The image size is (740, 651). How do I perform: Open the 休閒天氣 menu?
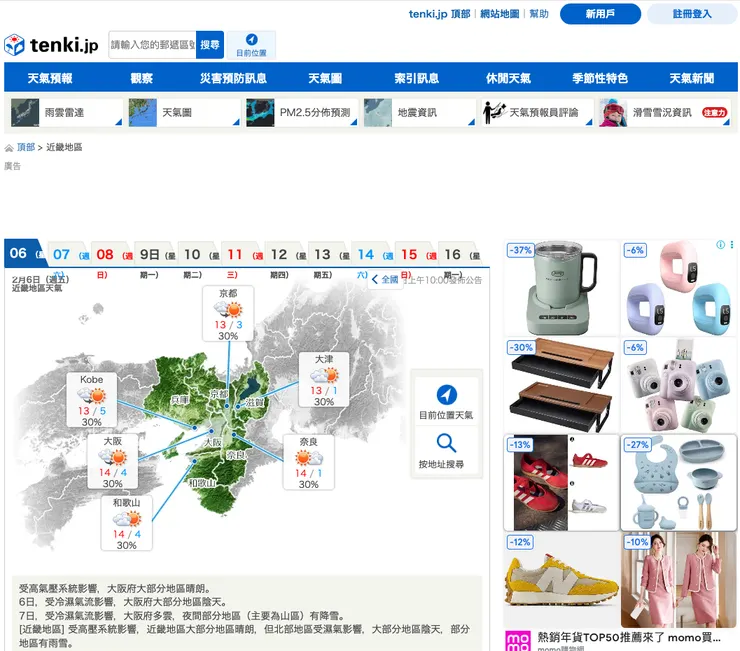coord(508,78)
